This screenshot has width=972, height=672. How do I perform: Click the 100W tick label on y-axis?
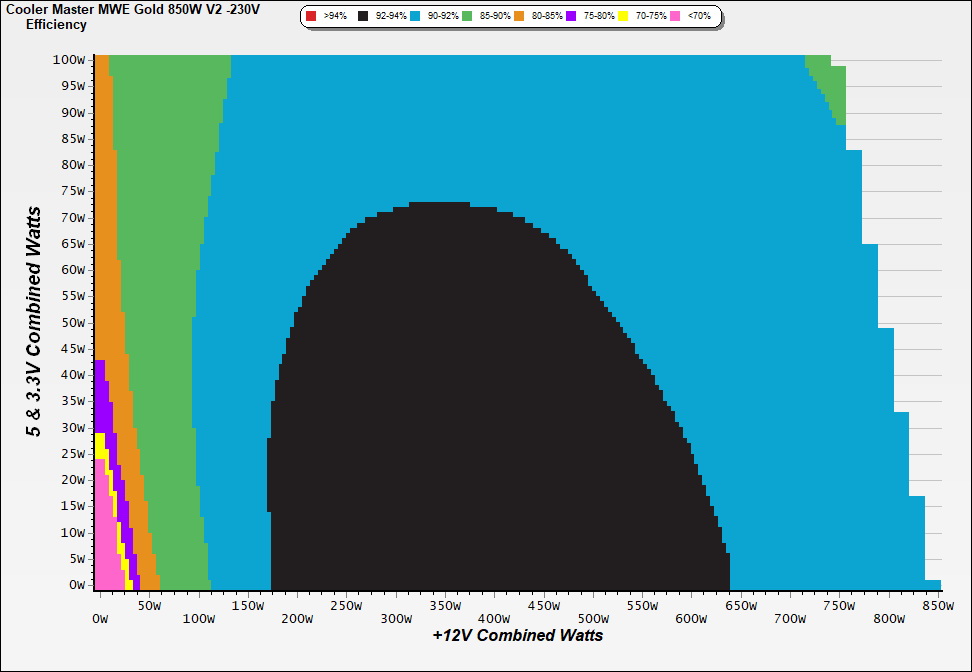click(69, 59)
